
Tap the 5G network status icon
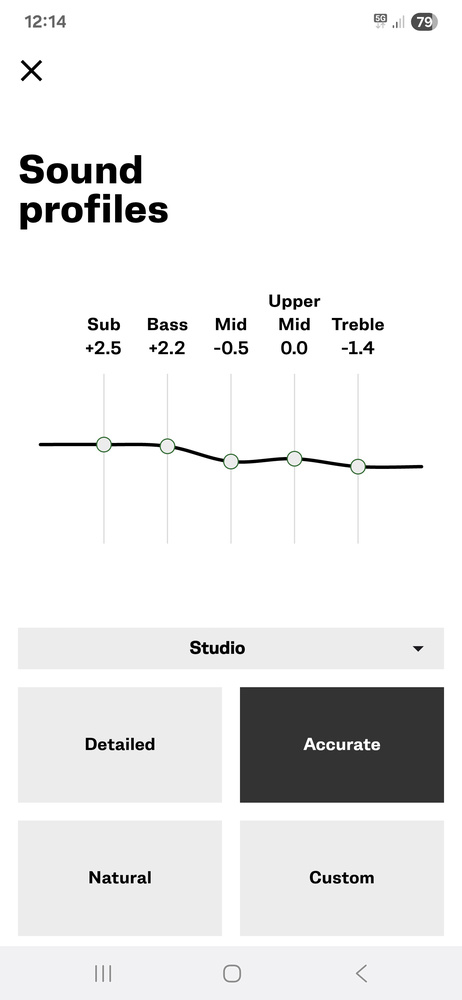(380, 21)
